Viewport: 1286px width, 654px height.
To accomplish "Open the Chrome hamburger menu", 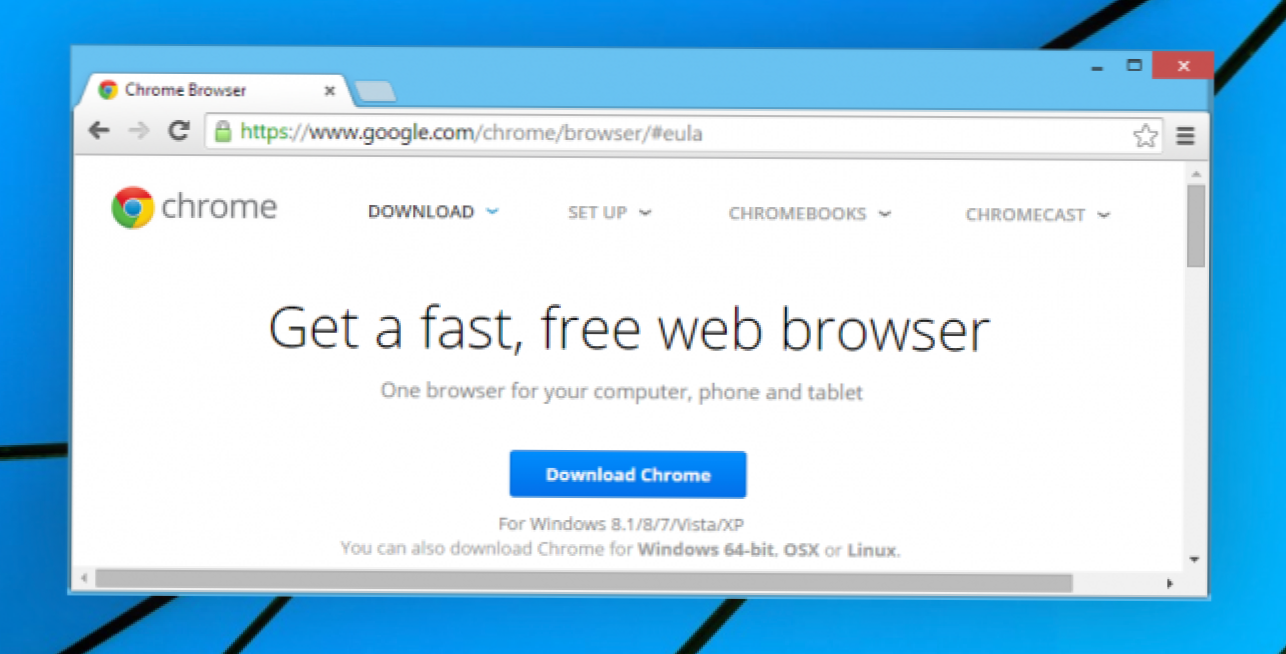I will pyautogui.click(x=1185, y=136).
